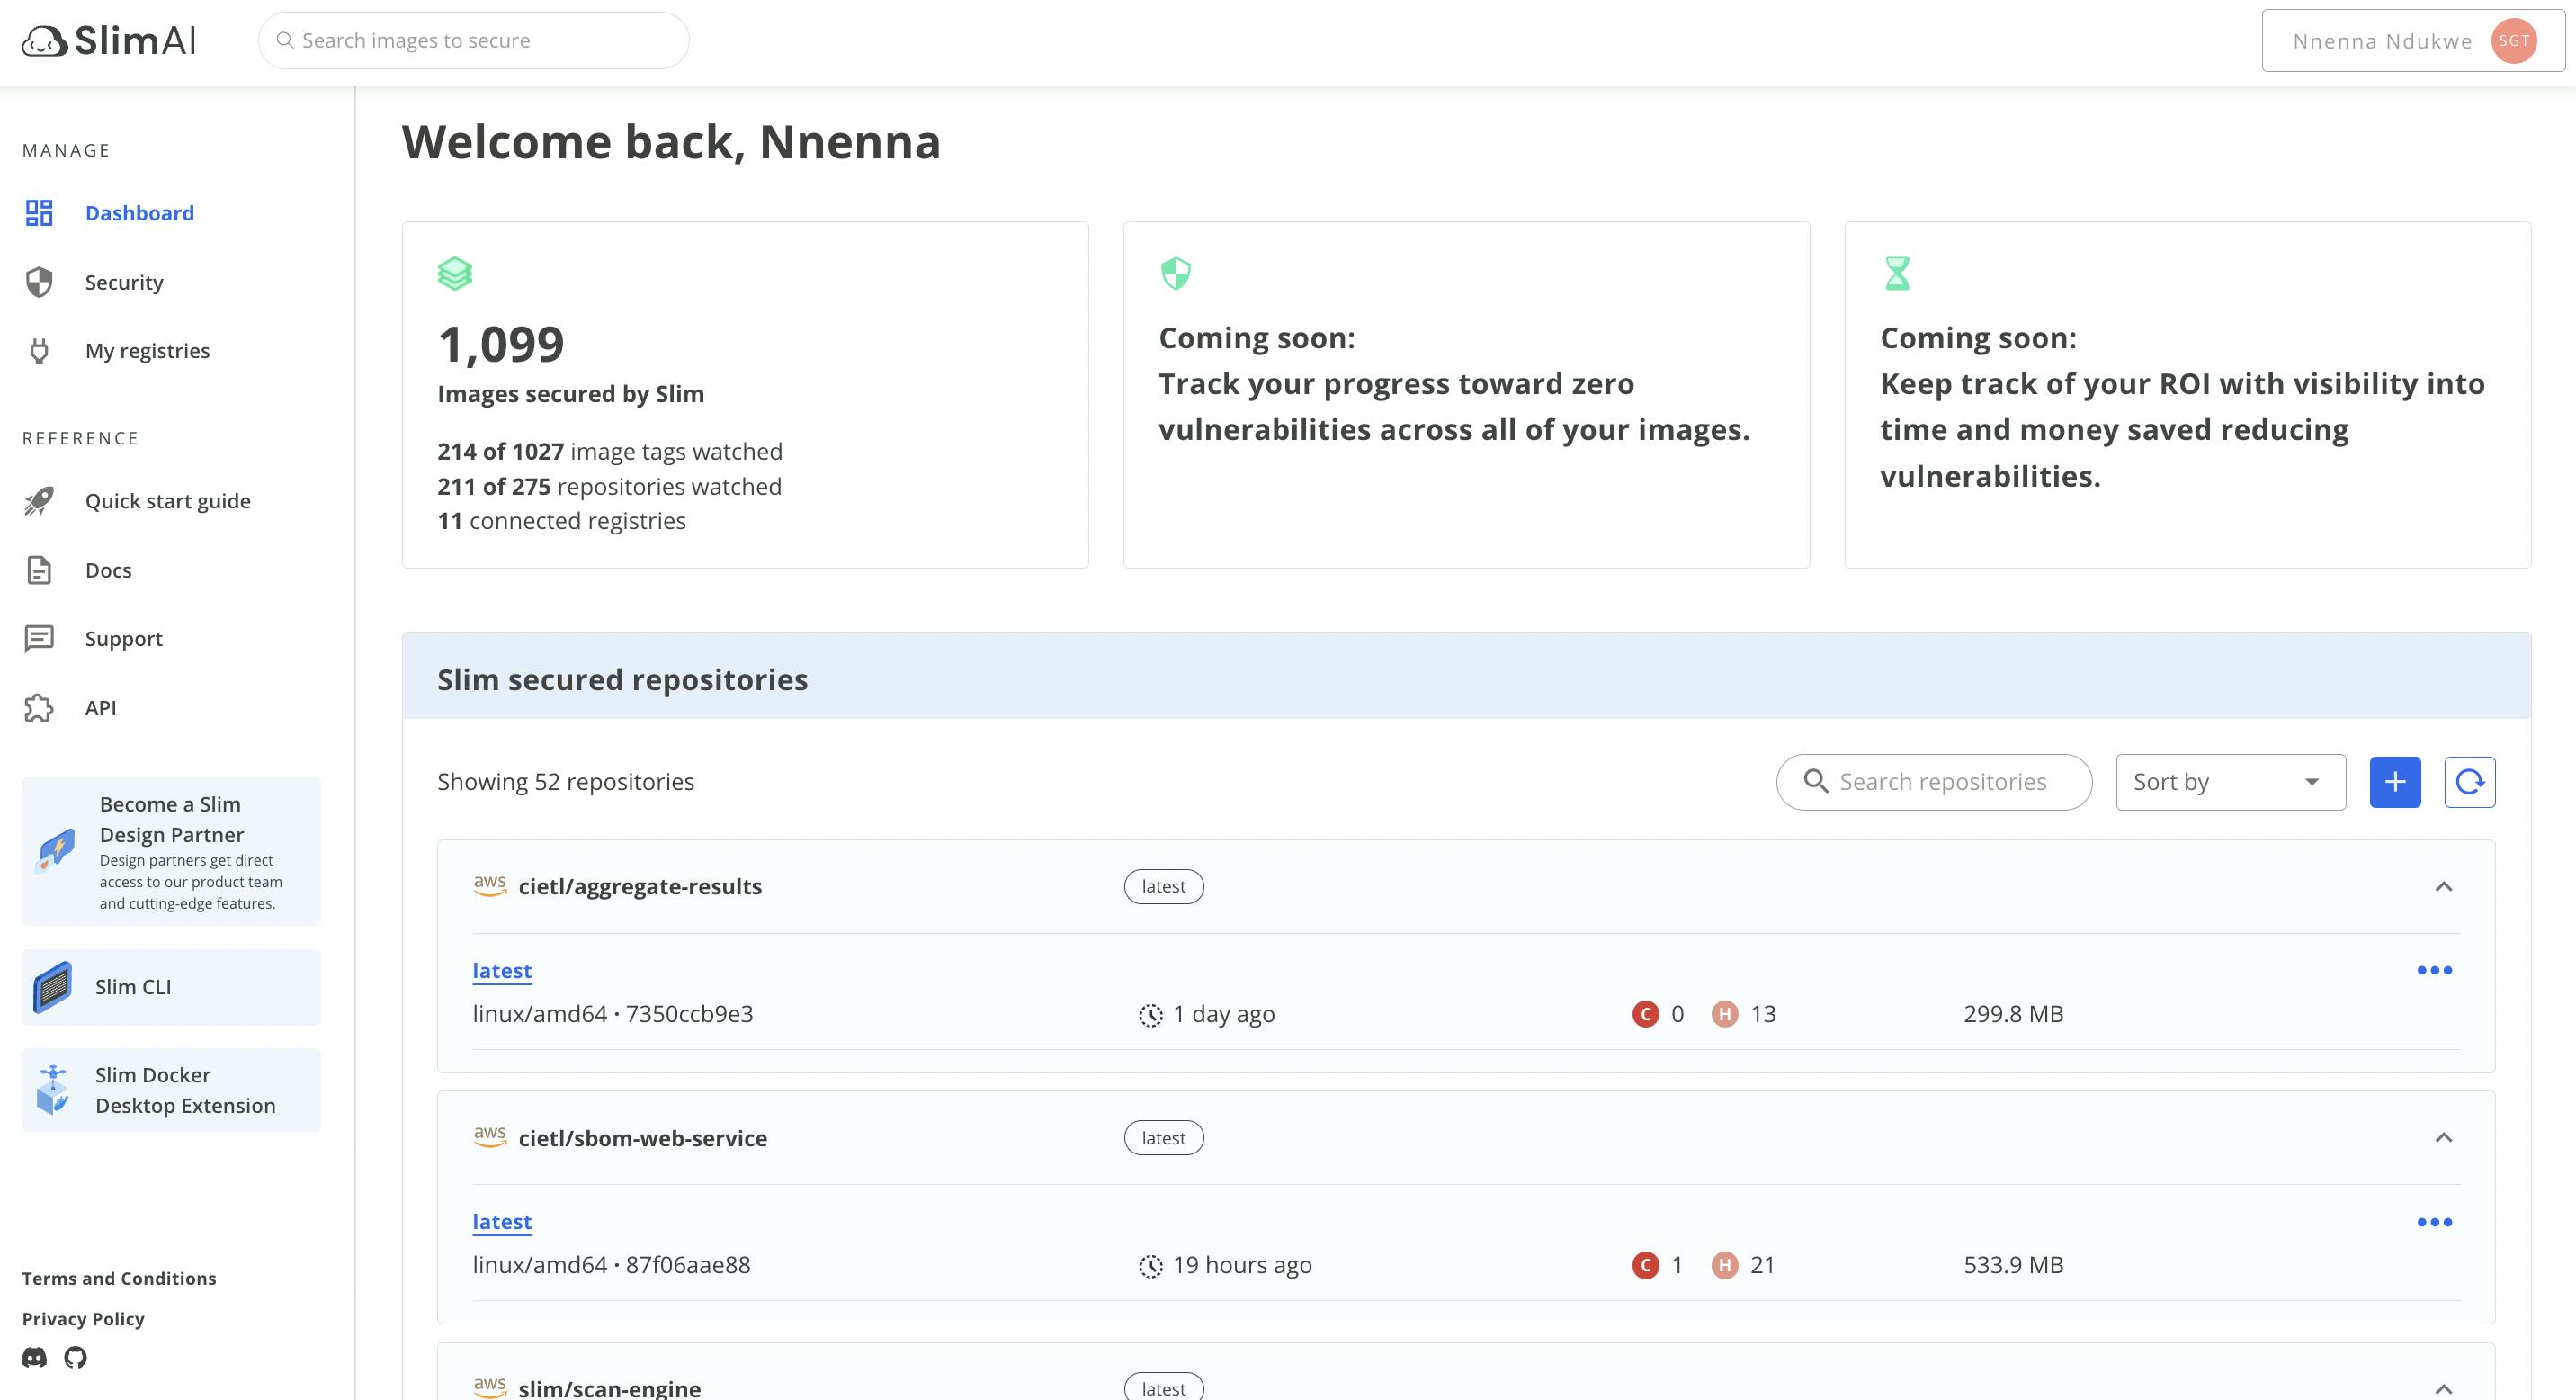Focus the Search images to secure field

[474, 41]
